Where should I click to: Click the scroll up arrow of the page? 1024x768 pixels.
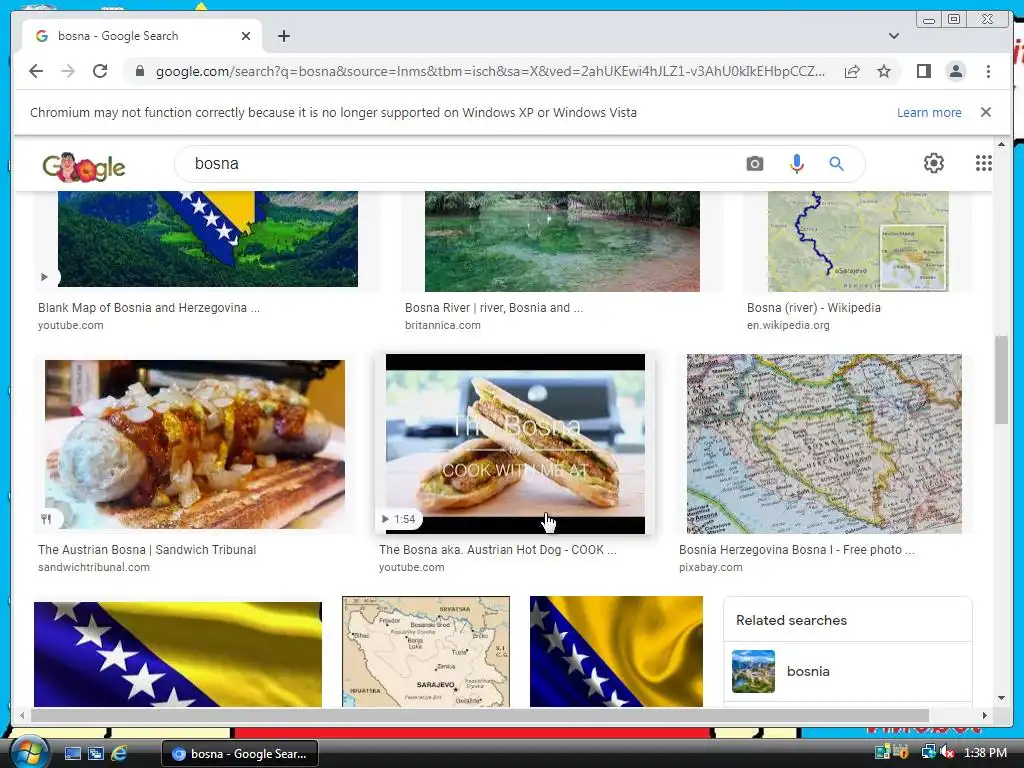pos(1001,144)
